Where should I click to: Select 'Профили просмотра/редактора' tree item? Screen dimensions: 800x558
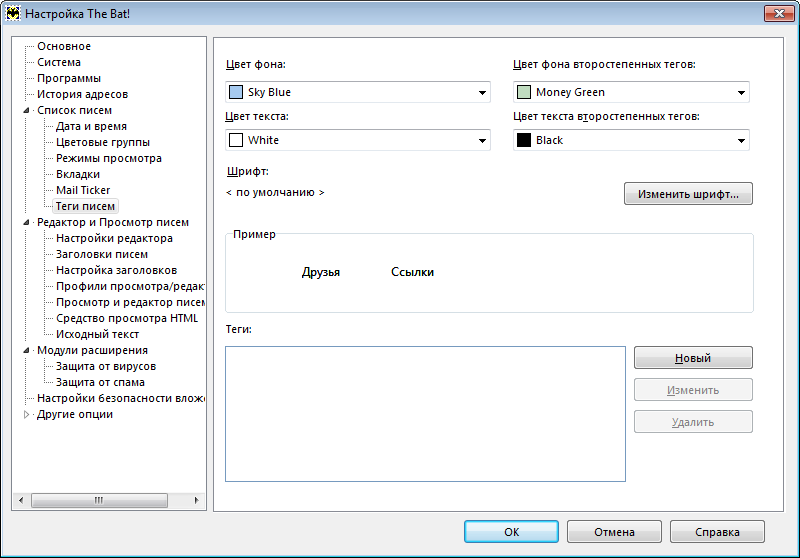(x=130, y=286)
